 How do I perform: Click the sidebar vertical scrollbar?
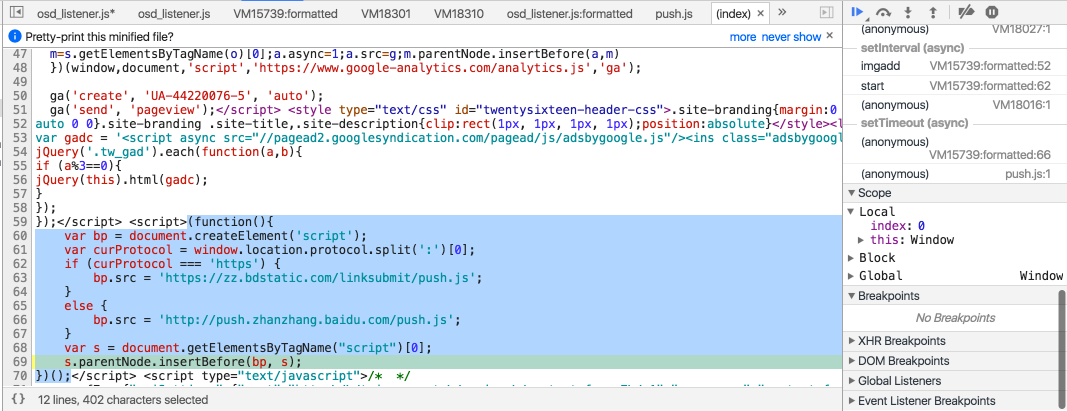pyautogui.click(x=1062, y=348)
